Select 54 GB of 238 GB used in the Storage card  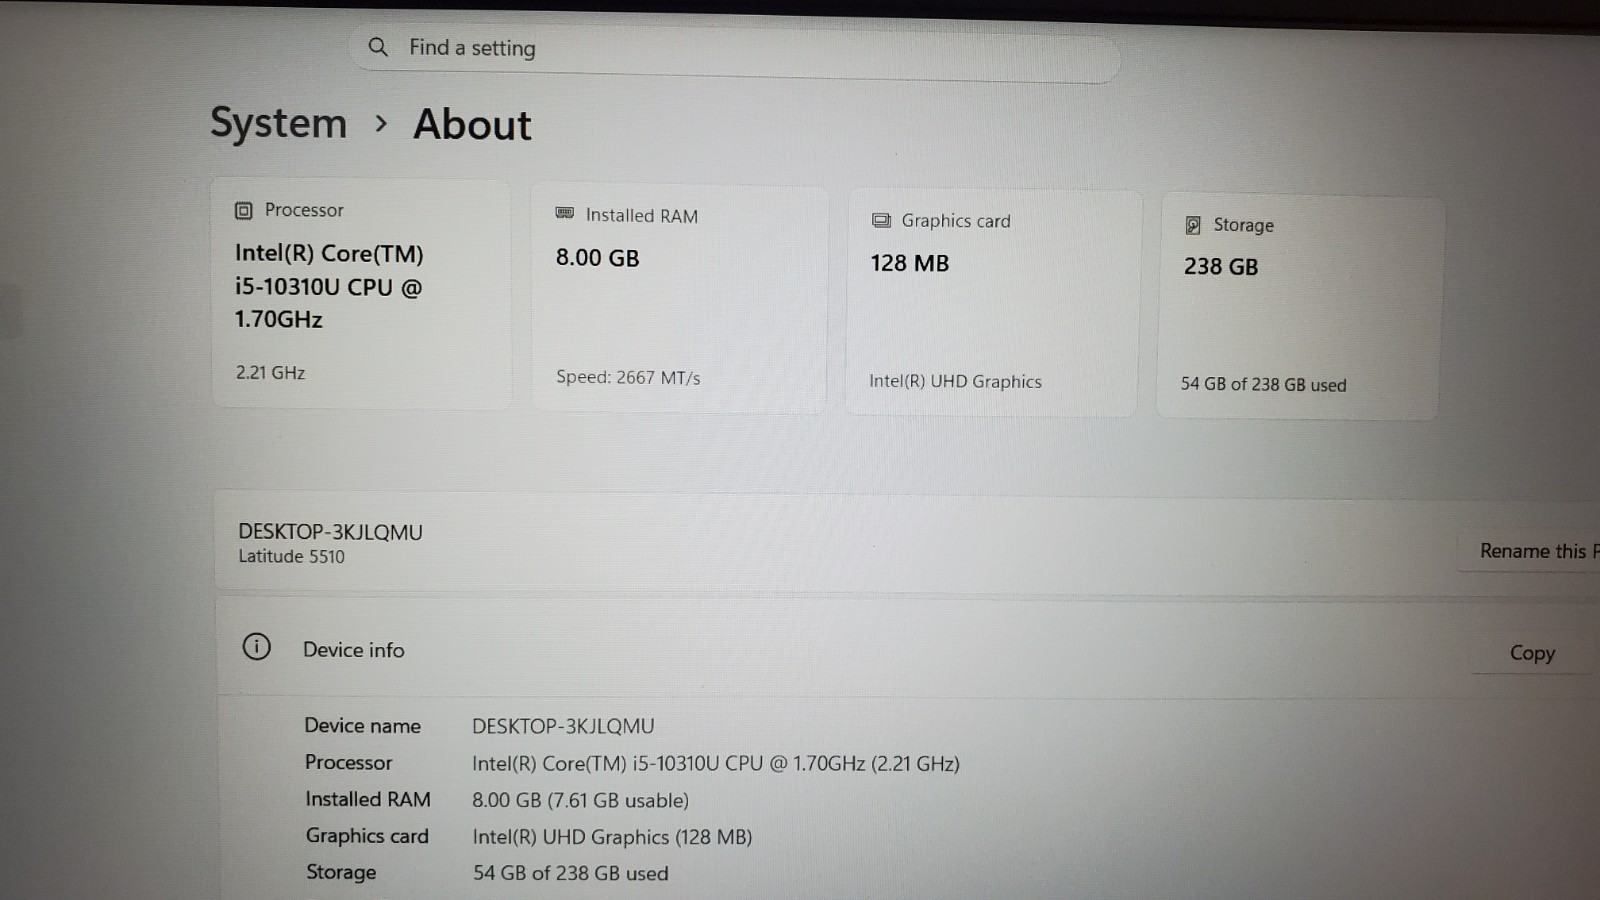click(x=1263, y=384)
